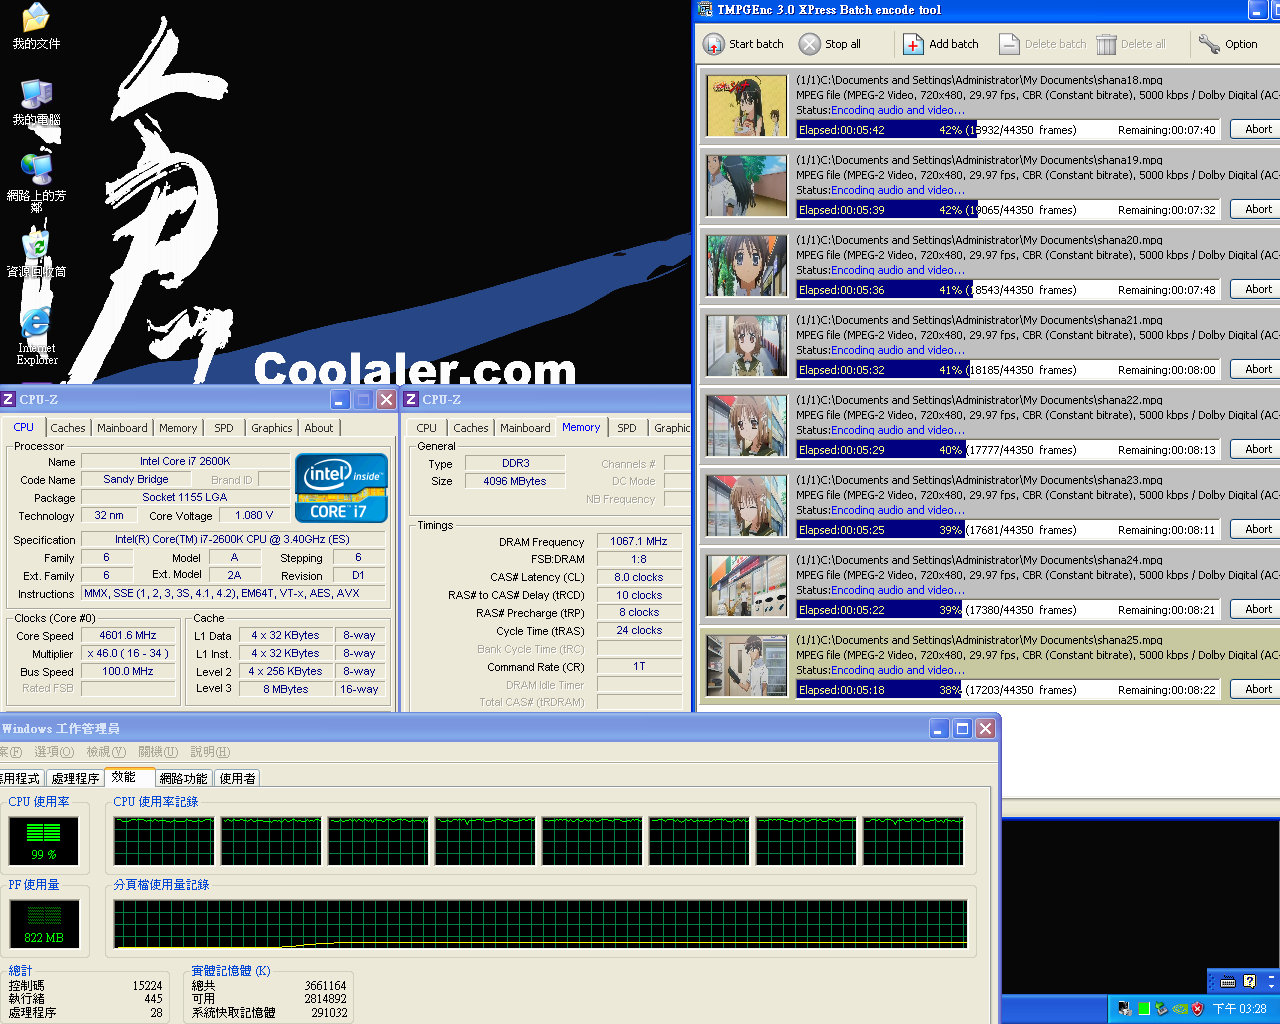Select the 我的文件 desktop icon
1280x1024 pixels.
36,27
